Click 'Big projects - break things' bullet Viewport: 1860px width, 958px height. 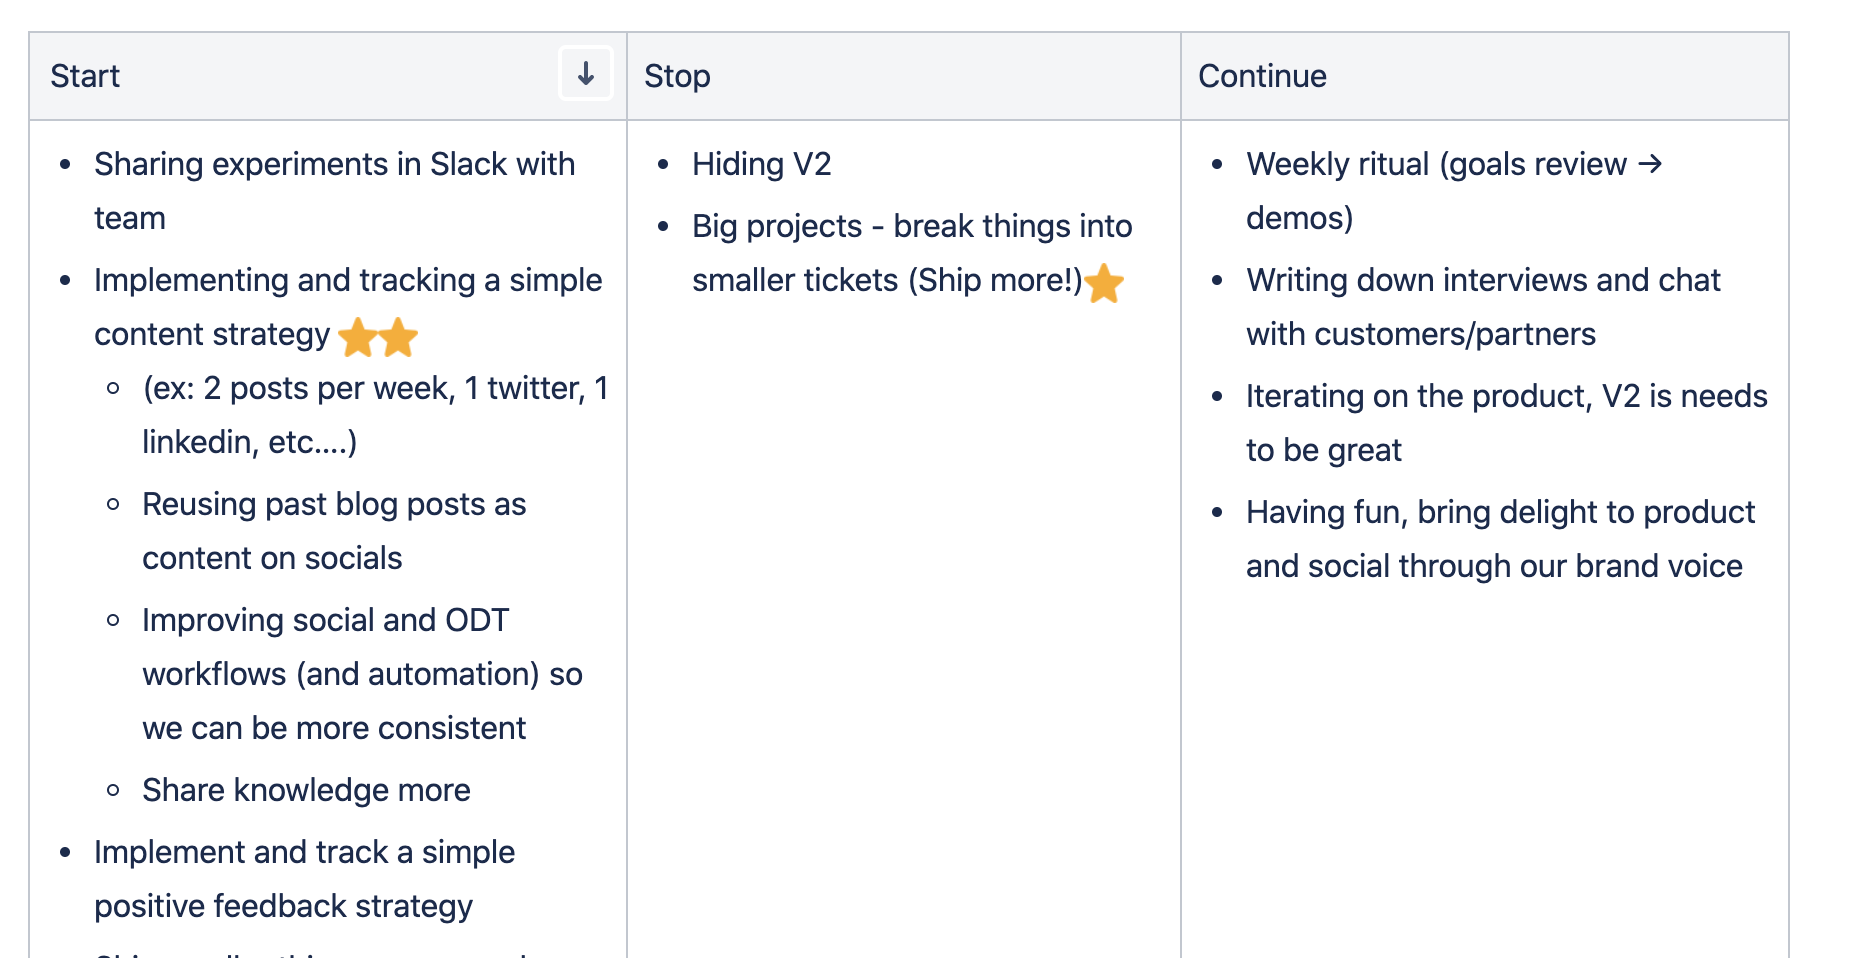(x=911, y=226)
